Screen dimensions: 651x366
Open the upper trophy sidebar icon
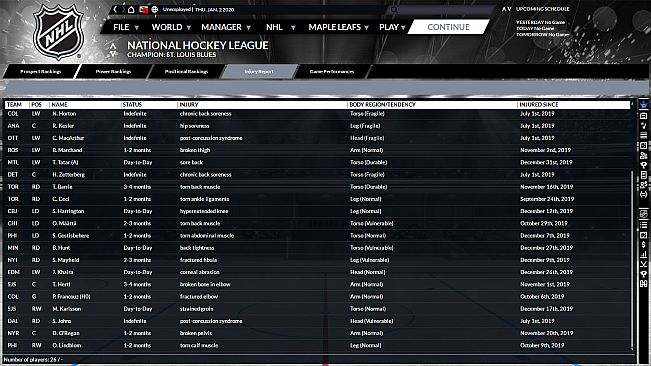click(644, 165)
